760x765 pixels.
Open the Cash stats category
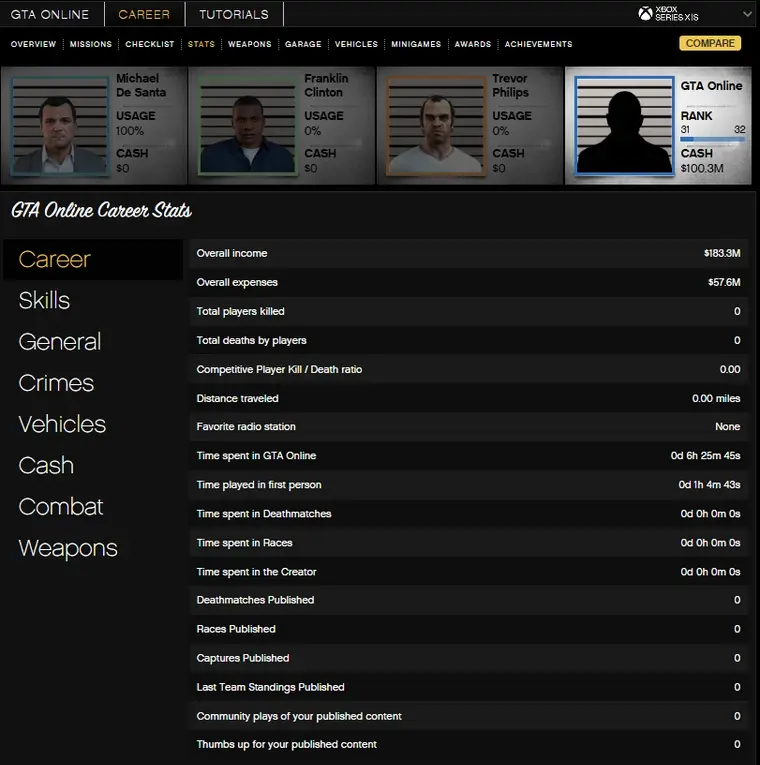[x=46, y=465]
